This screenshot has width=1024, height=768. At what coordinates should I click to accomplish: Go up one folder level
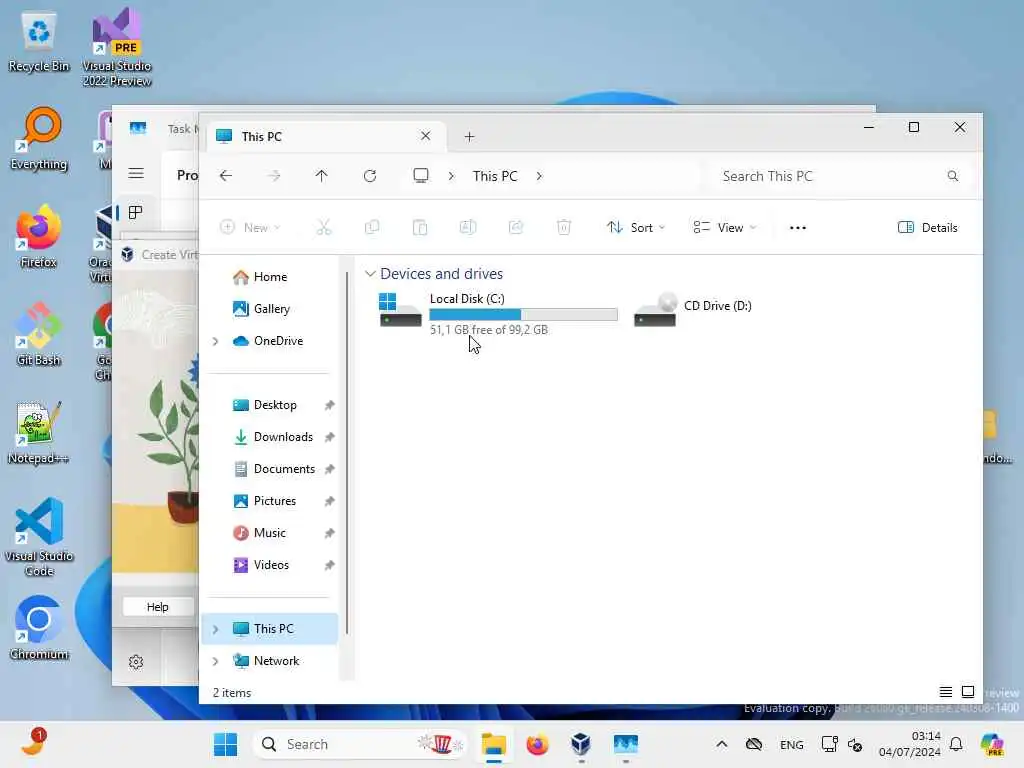[321, 176]
